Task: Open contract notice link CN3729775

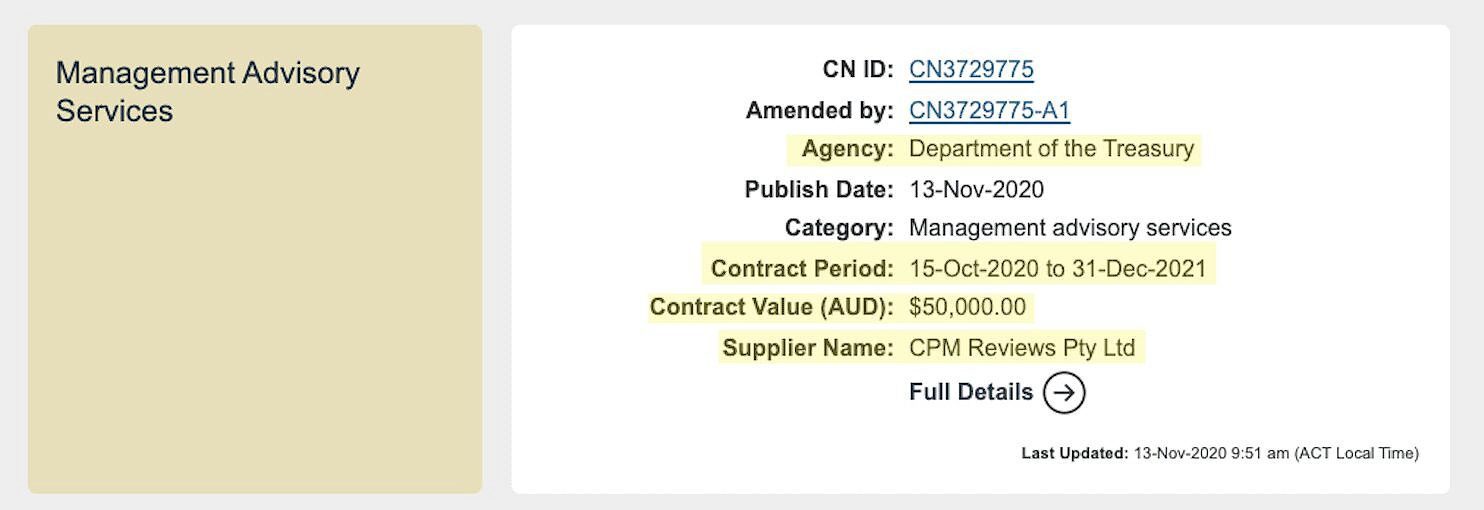Action: click(x=971, y=69)
